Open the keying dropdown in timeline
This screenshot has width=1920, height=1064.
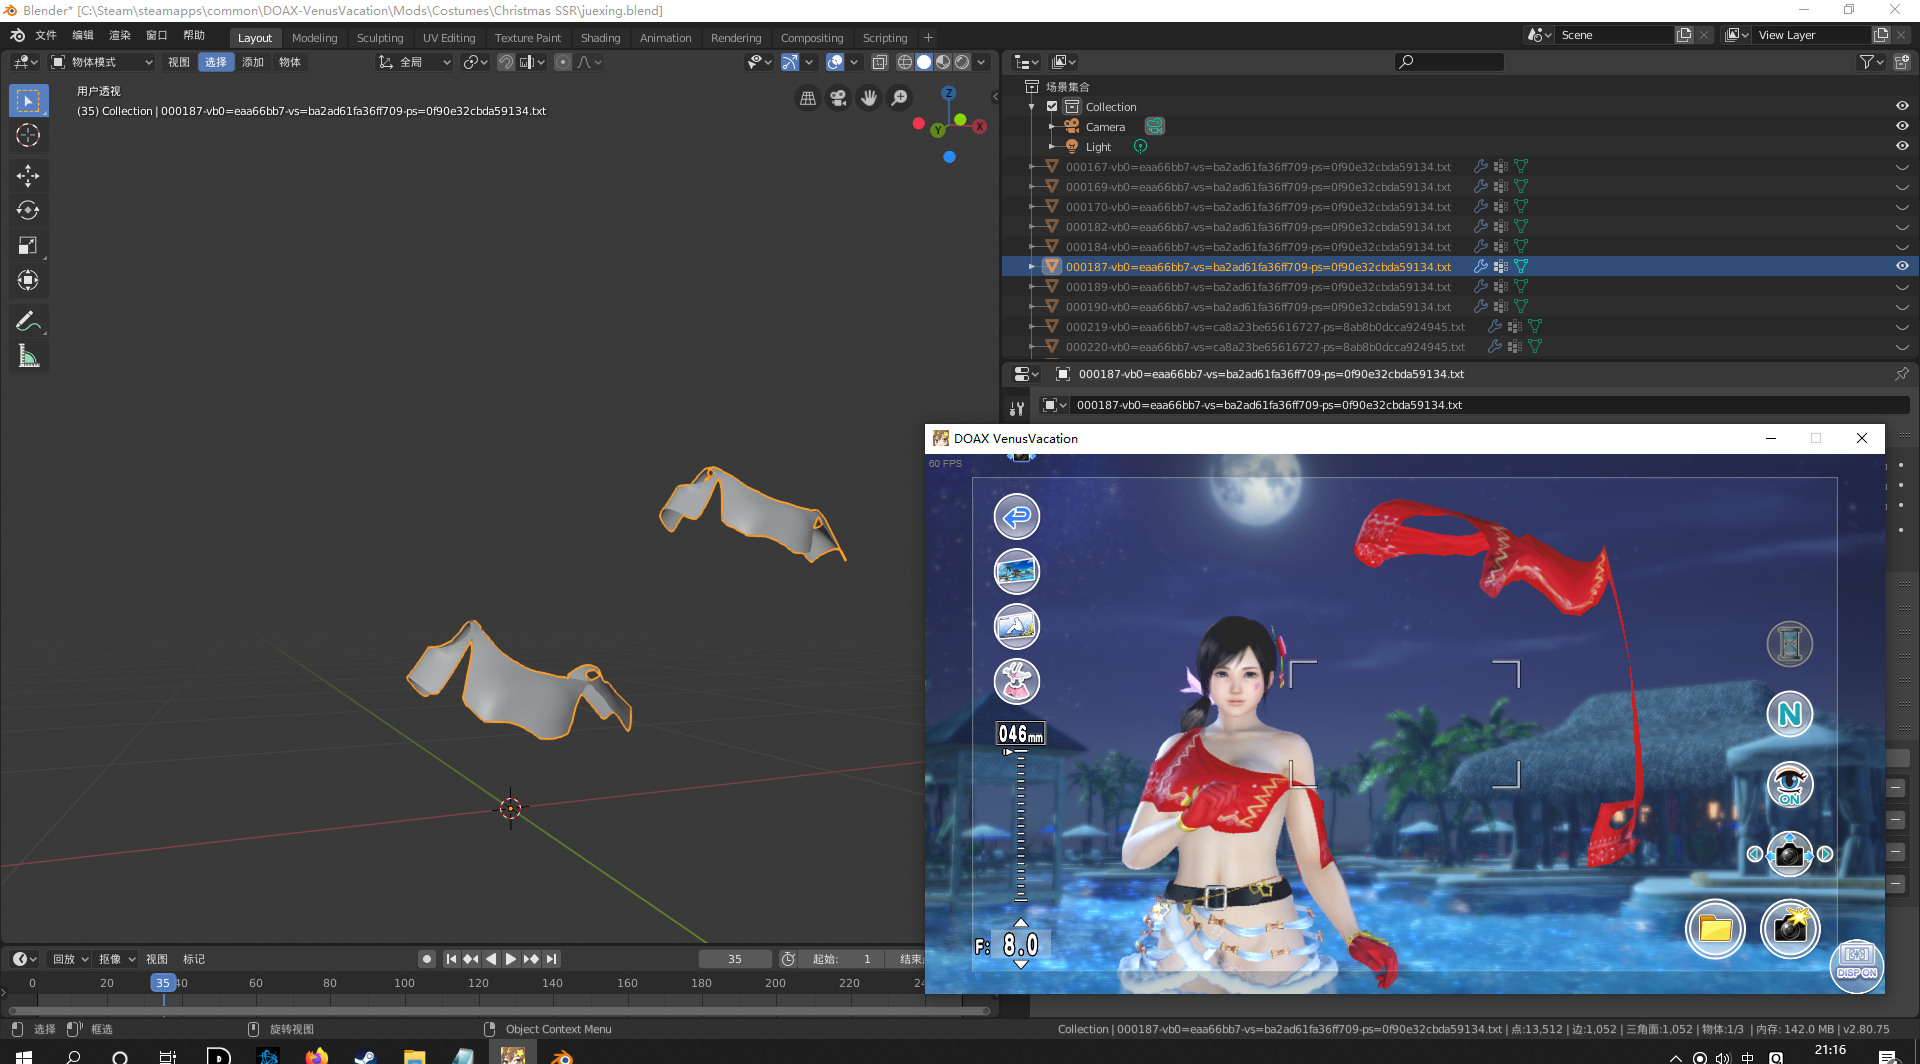click(117, 959)
